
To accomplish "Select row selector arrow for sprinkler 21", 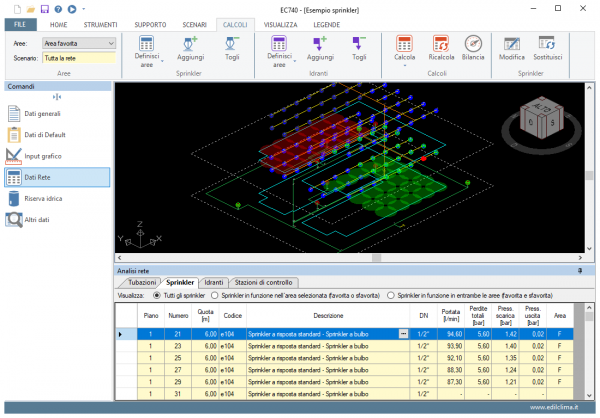I will pyautogui.click(x=120, y=334).
